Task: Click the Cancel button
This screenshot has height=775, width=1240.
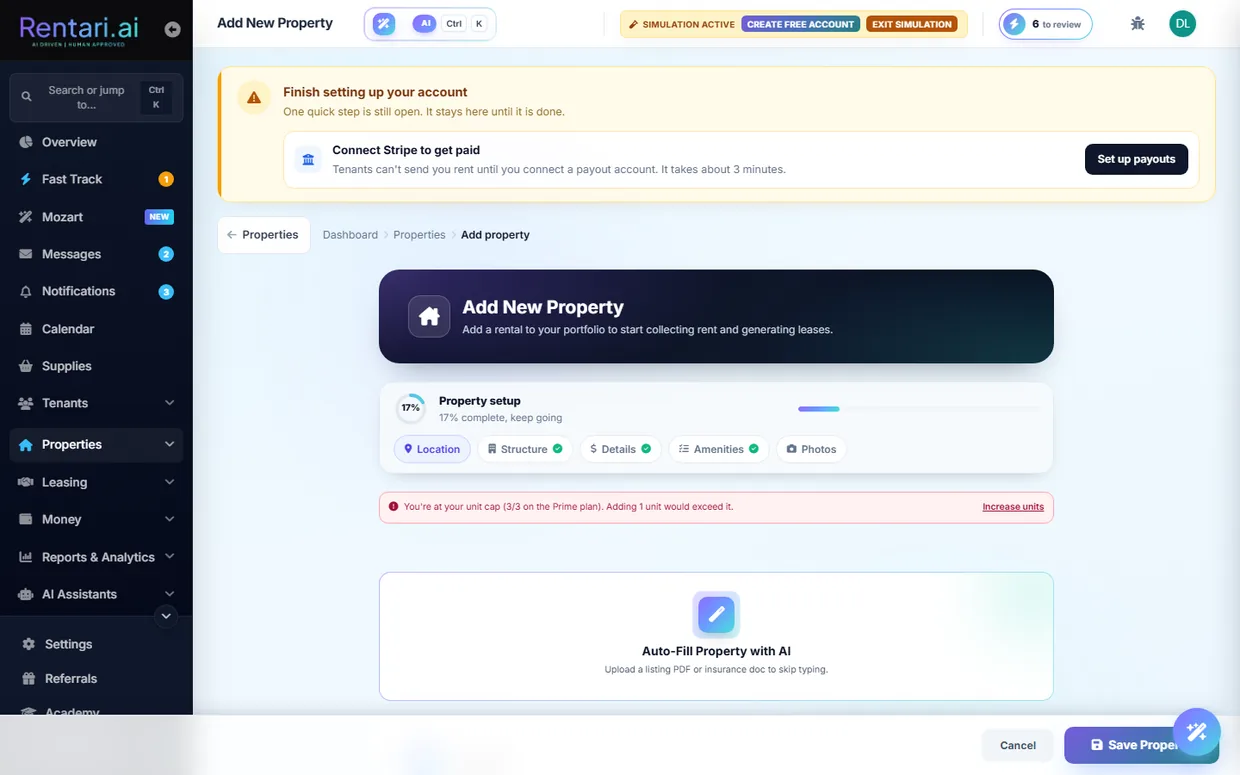Action: point(1018,745)
